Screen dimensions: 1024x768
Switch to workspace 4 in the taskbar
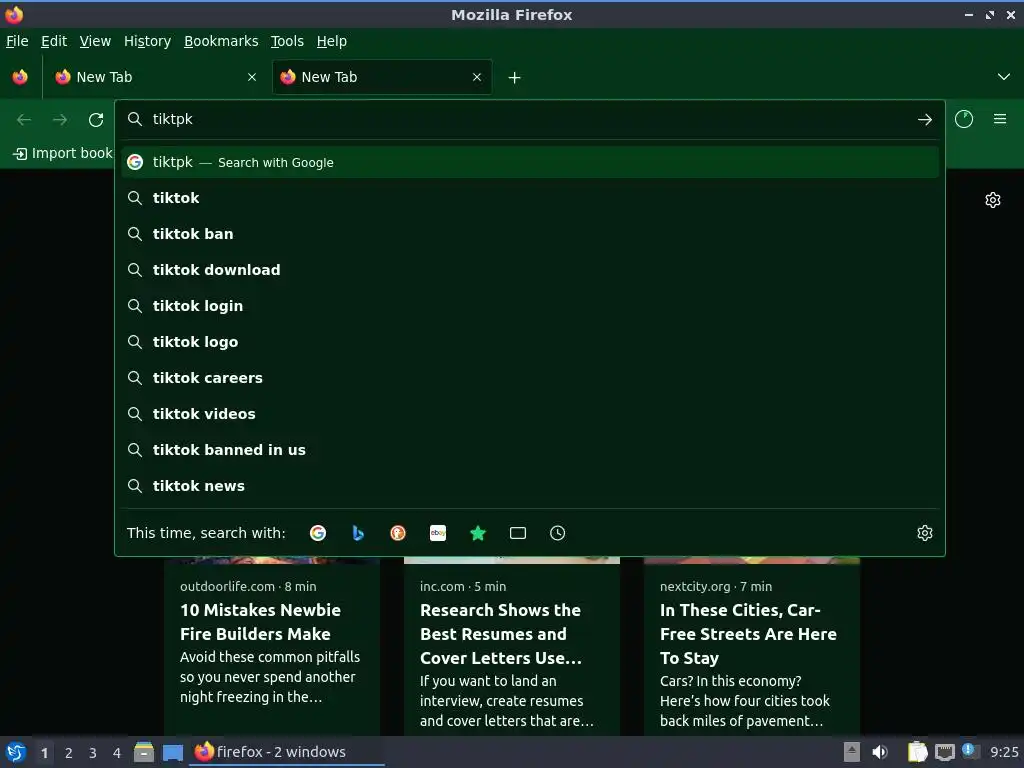[x=117, y=753]
